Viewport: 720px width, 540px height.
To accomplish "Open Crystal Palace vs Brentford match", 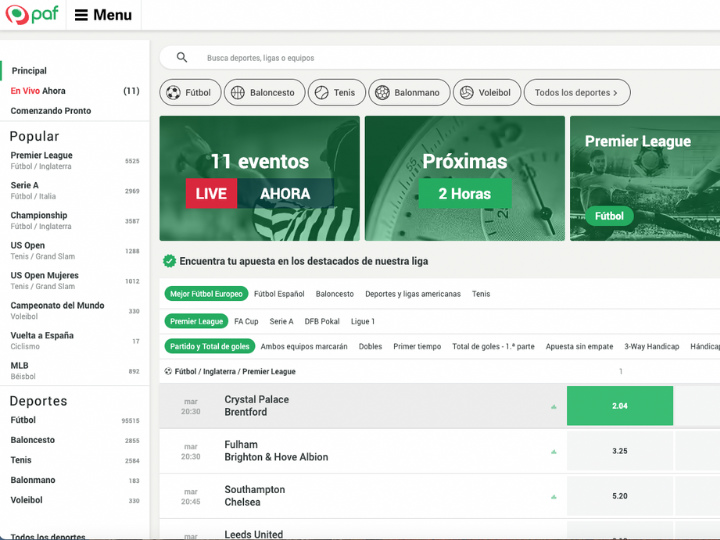I will tap(257, 406).
